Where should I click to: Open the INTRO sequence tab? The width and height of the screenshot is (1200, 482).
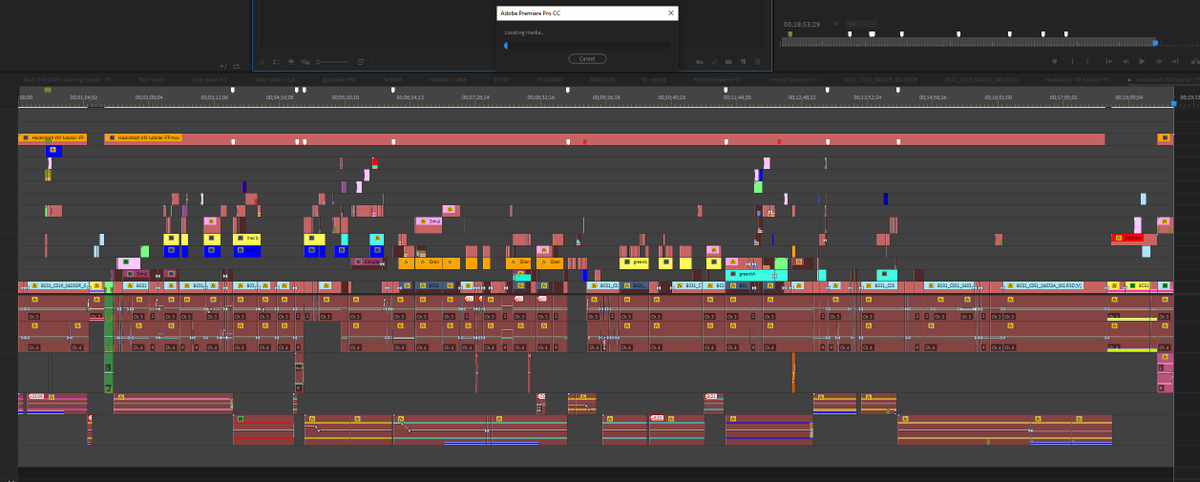pos(502,78)
